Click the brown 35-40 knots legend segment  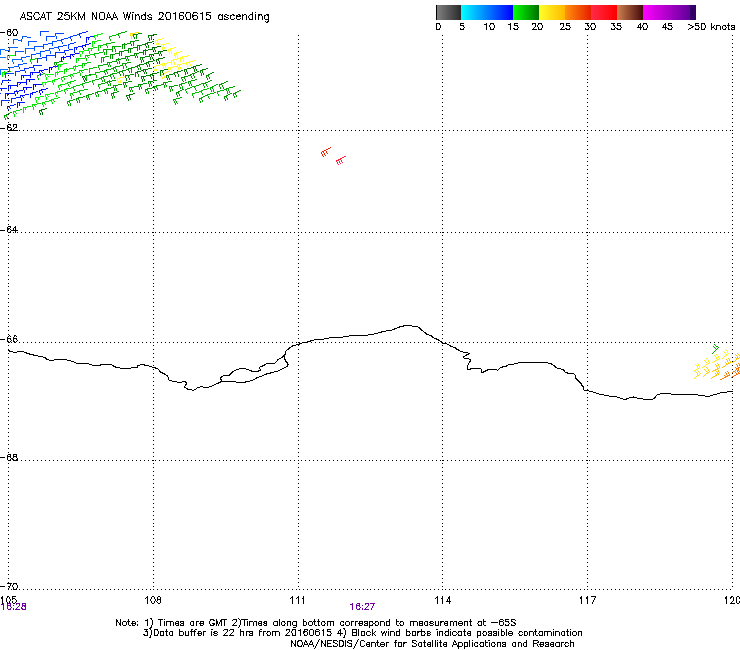pyautogui.click(x=630, y=12)
